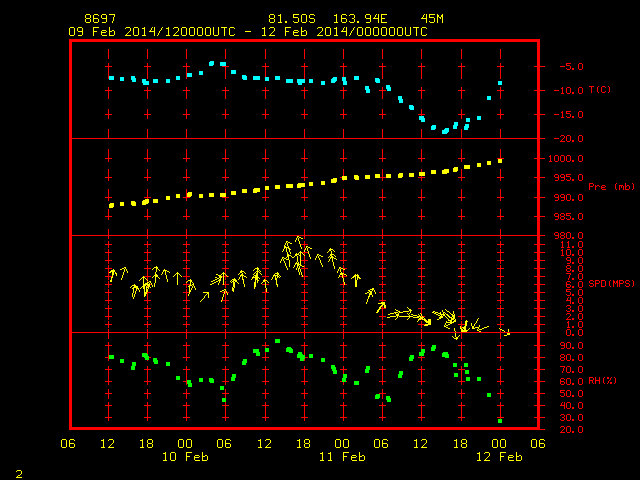This screenshot has height=480, width=640.
Task: Click the RH(%) humidity axis label
Action: (602, 381)
